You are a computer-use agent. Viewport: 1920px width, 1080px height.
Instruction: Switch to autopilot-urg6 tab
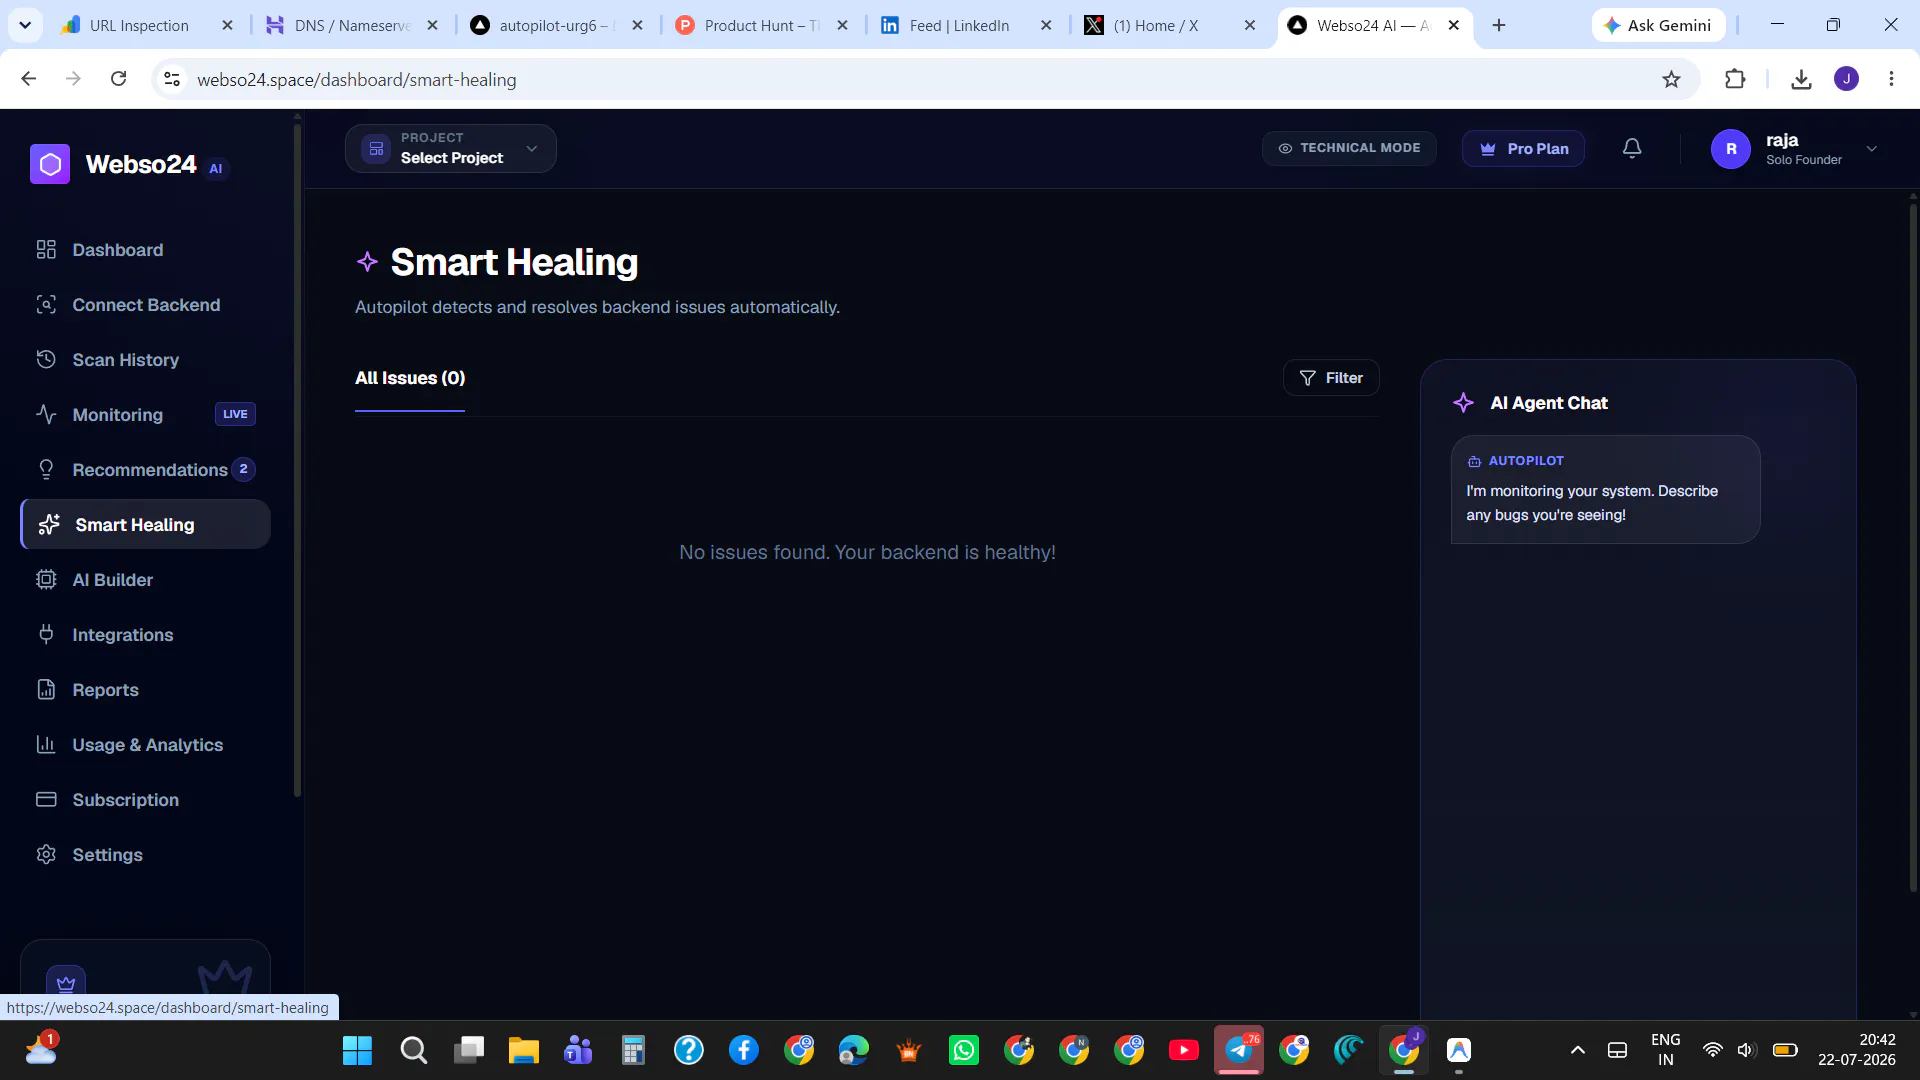coord(556,25)
